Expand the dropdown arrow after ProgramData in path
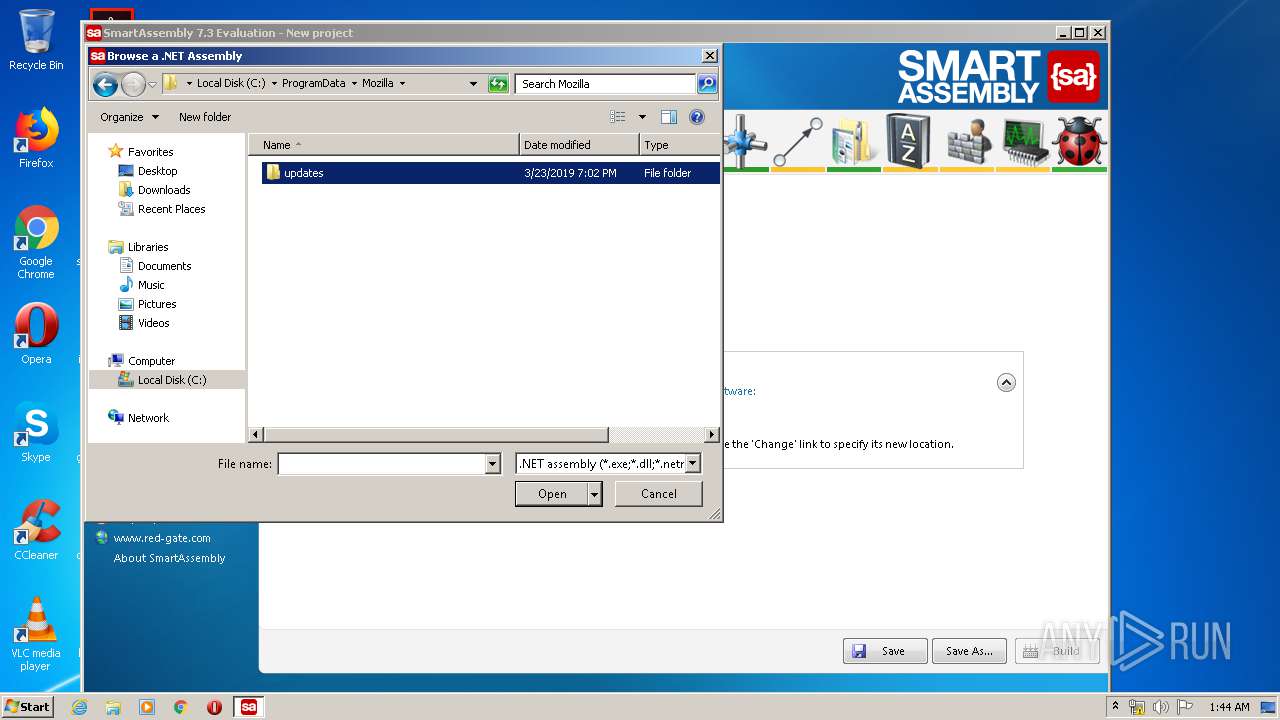Screen dimensions: 1280x720 pos(353,84)
